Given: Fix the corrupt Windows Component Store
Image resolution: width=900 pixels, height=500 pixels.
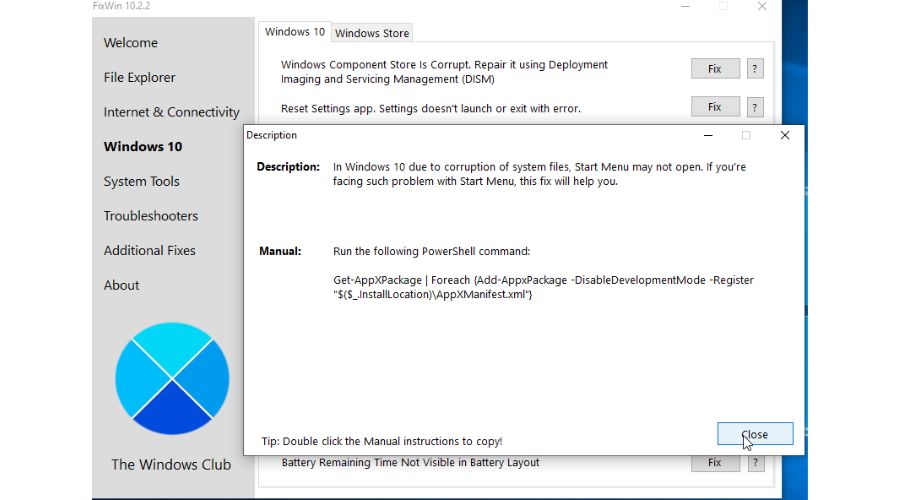Looking at the screenshot, I should point(715,69).
